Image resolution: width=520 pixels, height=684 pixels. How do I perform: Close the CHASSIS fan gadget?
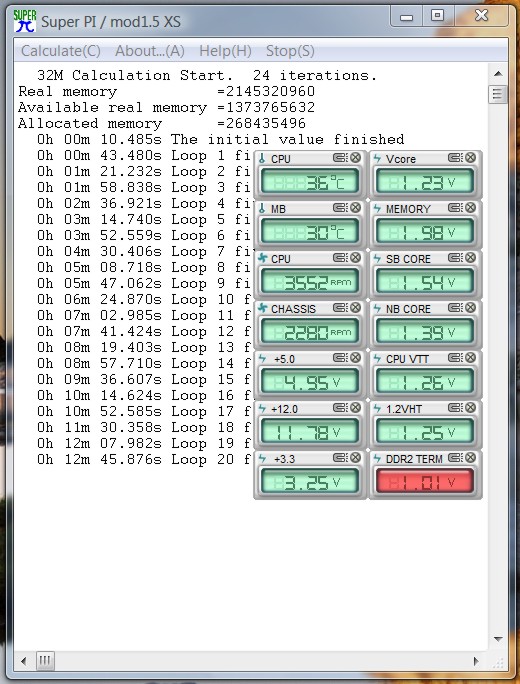point(356,308)
